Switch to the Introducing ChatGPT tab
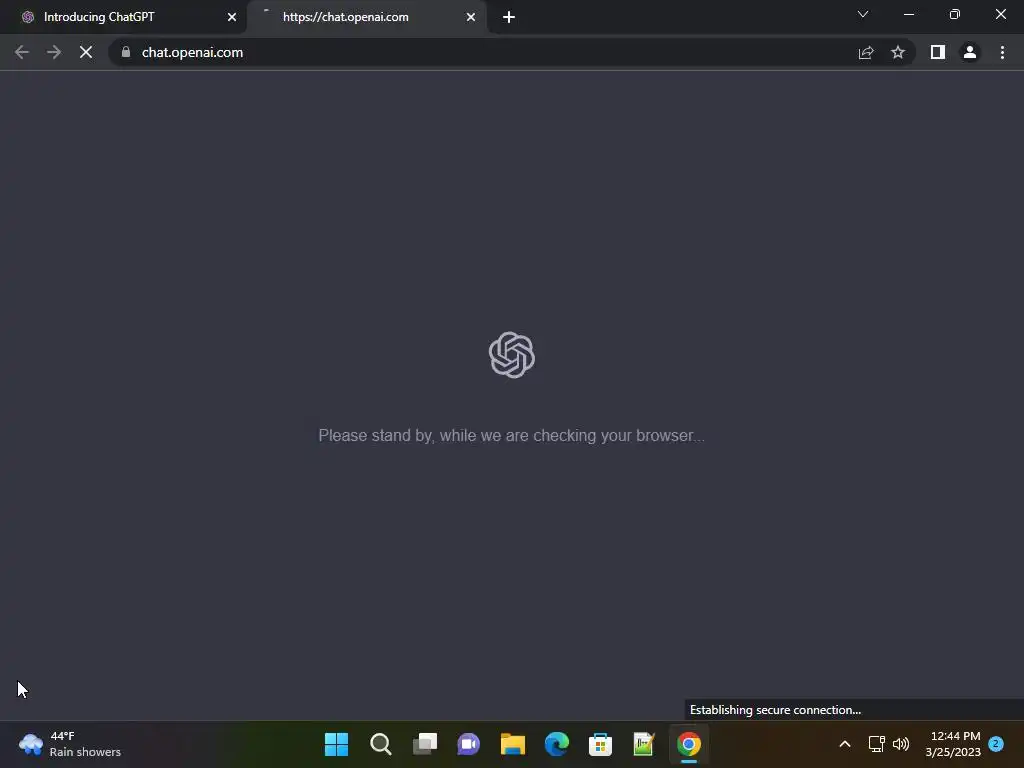This screenshot has width=1024, height=768. tap(124, 17)
